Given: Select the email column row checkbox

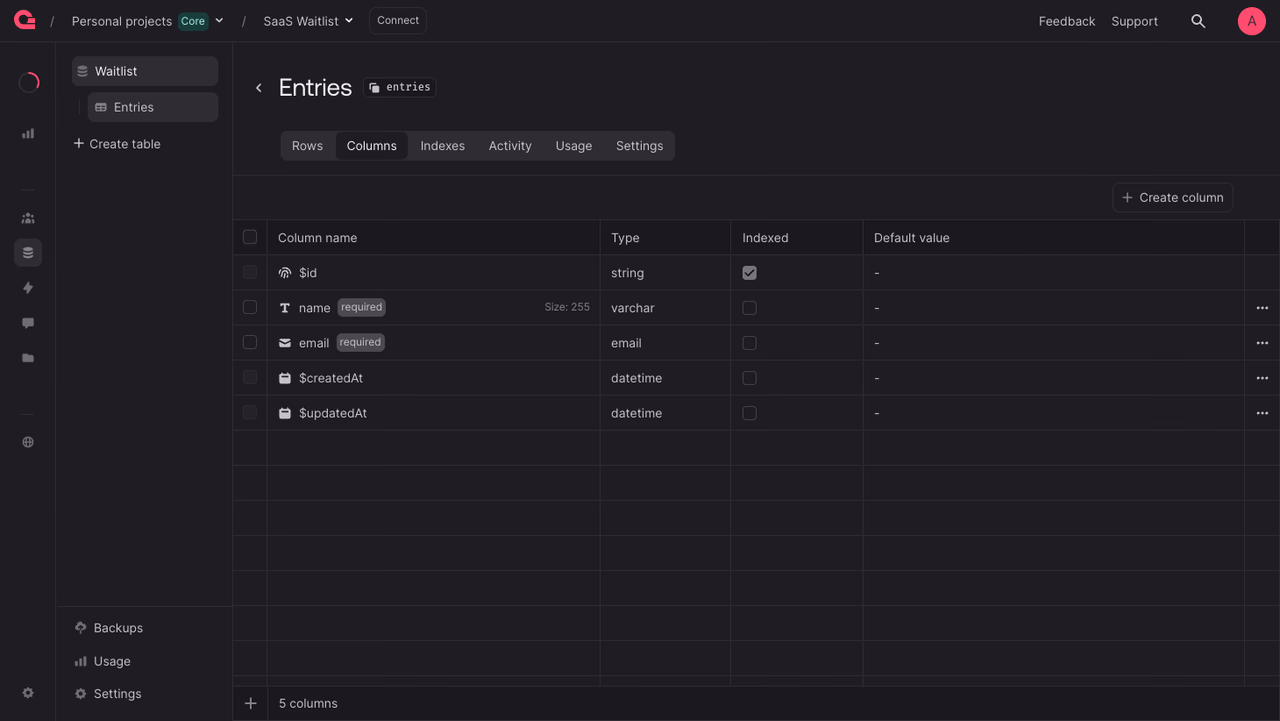Looking at the screenshot, I should click(x=250, y=342).
